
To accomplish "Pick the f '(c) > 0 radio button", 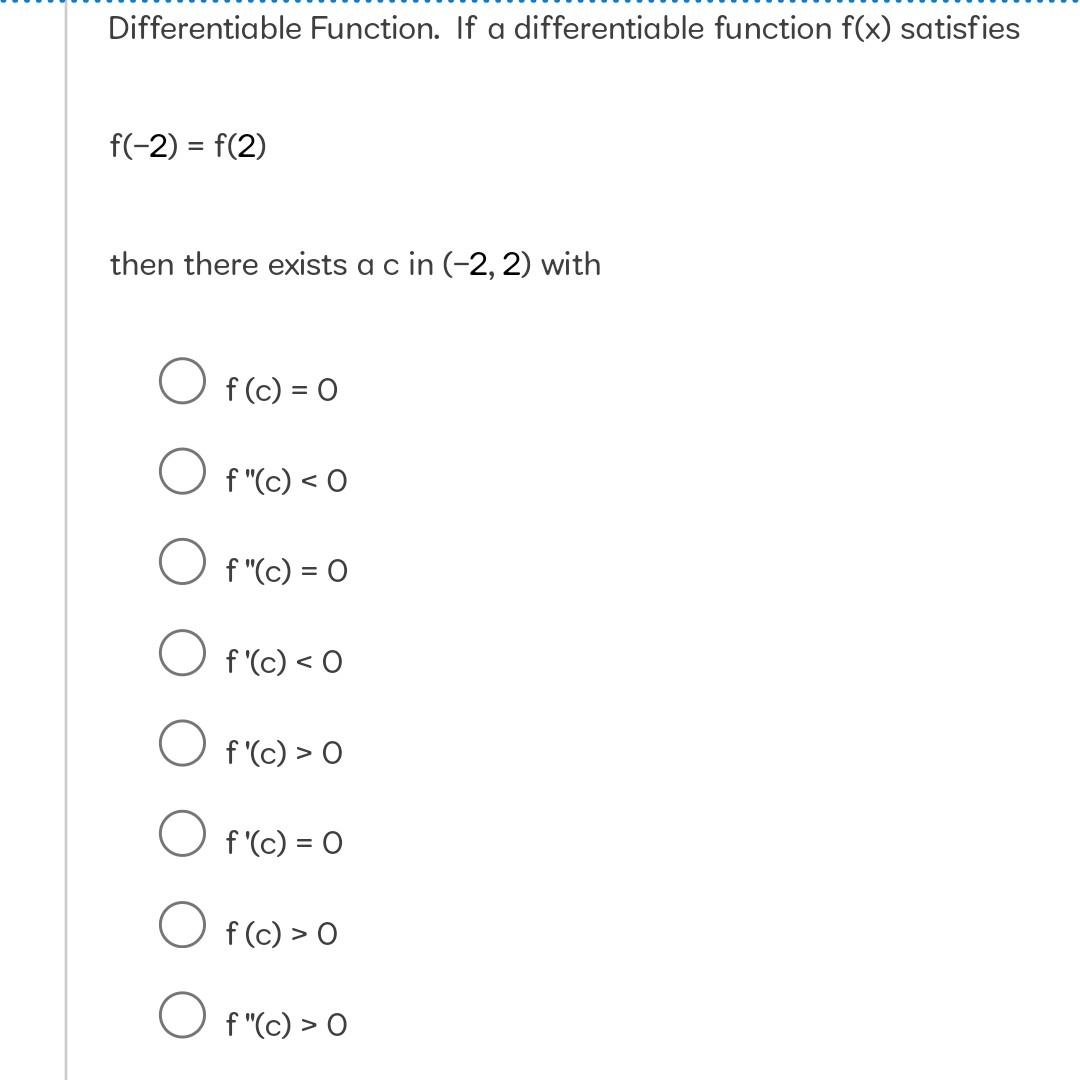I will pyautogui.click(x=183, y=743).
